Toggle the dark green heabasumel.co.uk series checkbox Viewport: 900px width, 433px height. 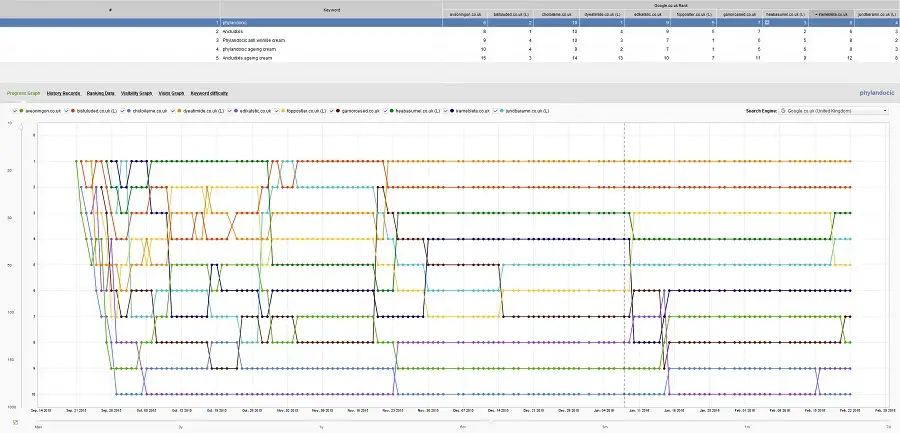click(385, 110)
